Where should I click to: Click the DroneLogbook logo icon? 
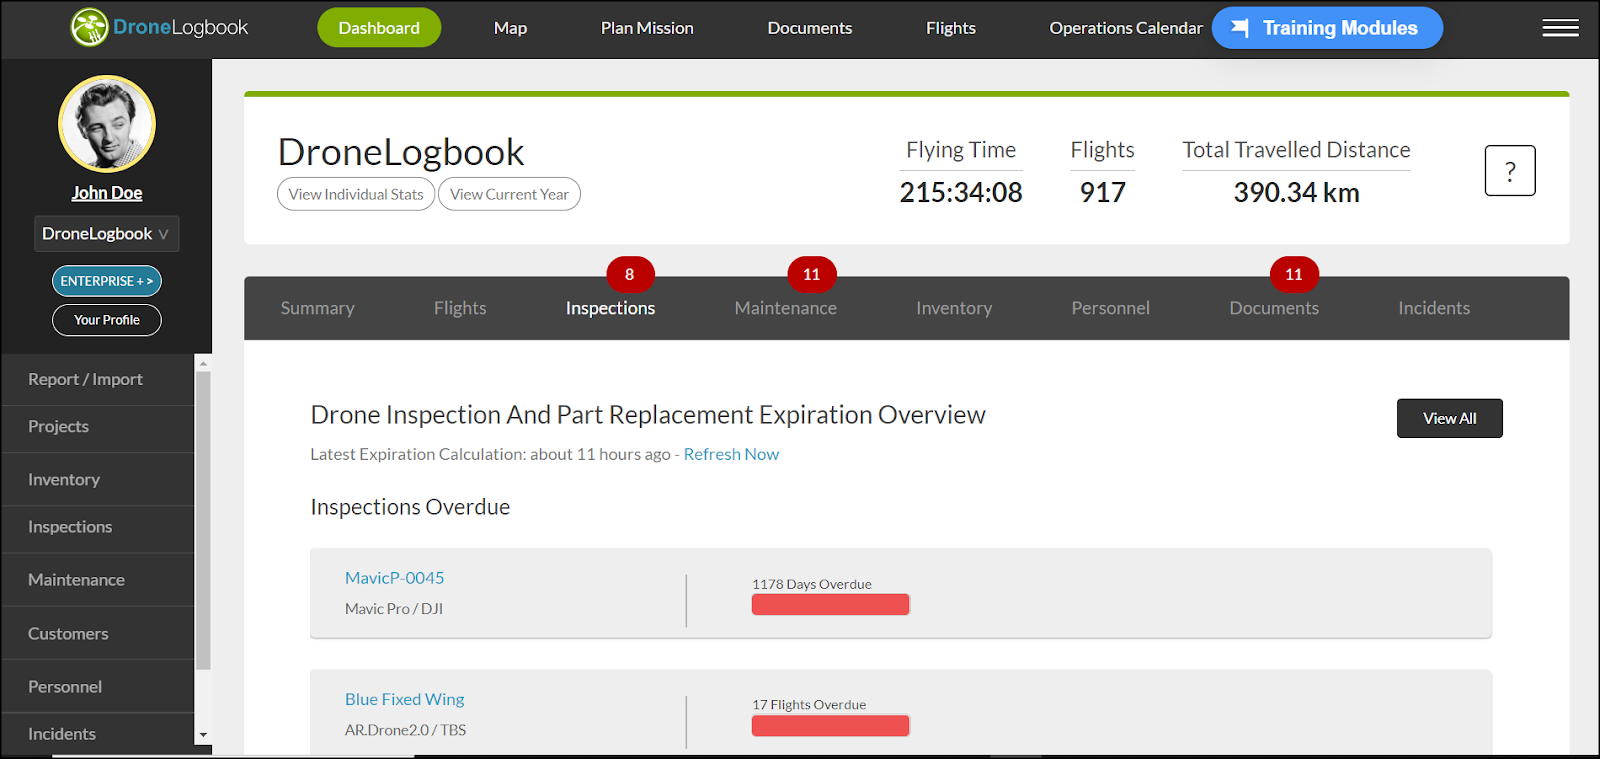point(89,28)
